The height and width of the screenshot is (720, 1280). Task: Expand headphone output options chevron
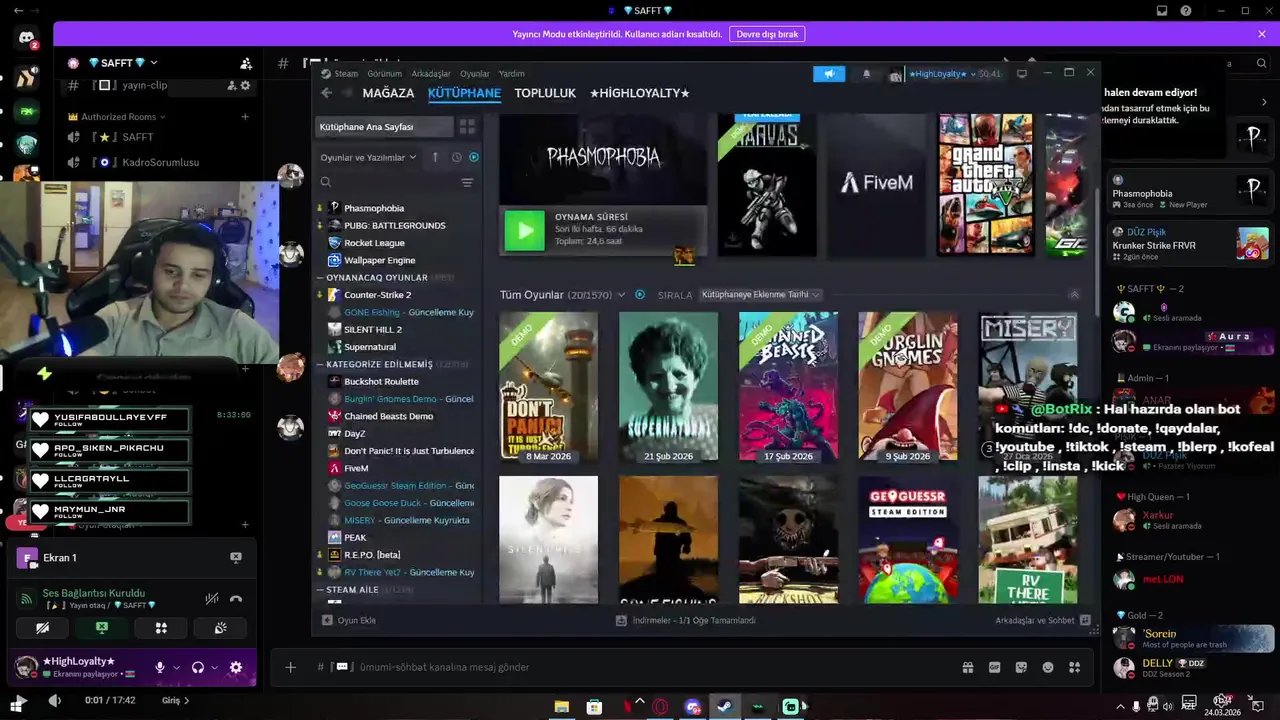214,668
